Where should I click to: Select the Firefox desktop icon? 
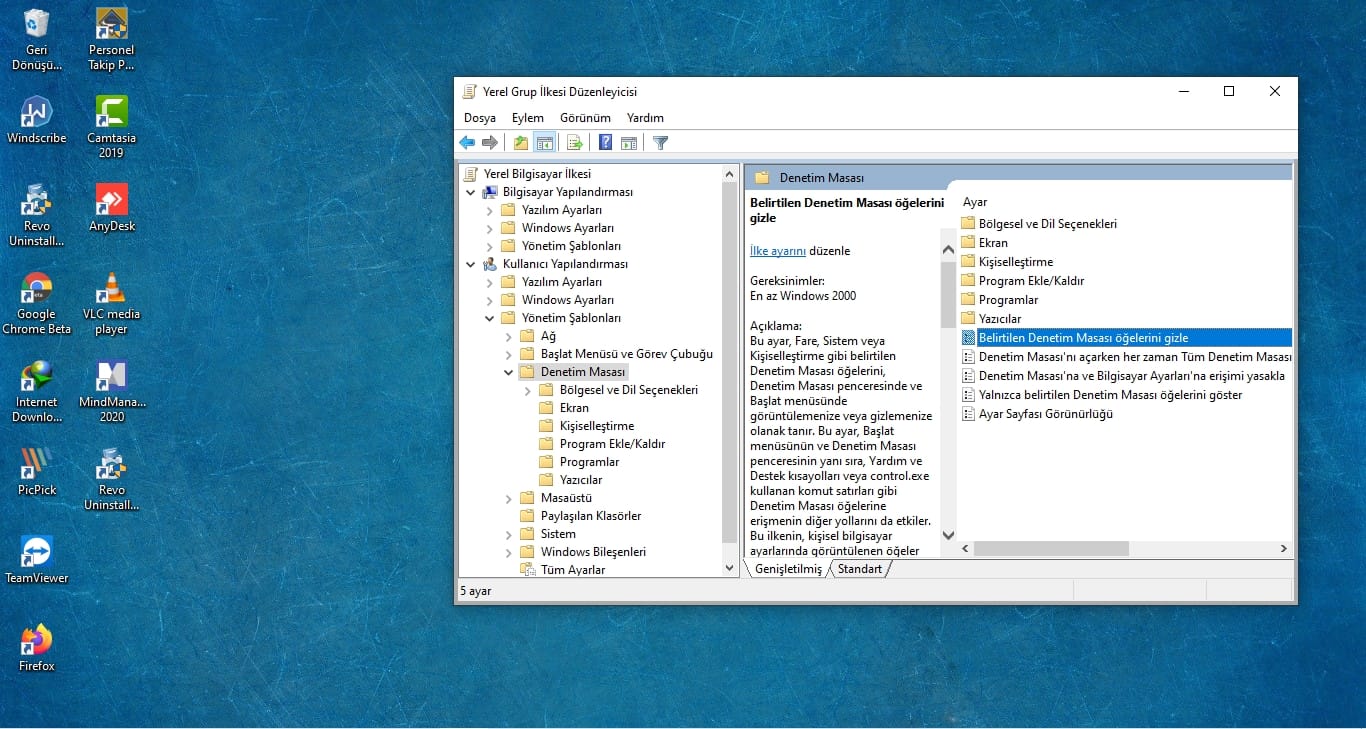pyautogui.click(x=37, y=647)
